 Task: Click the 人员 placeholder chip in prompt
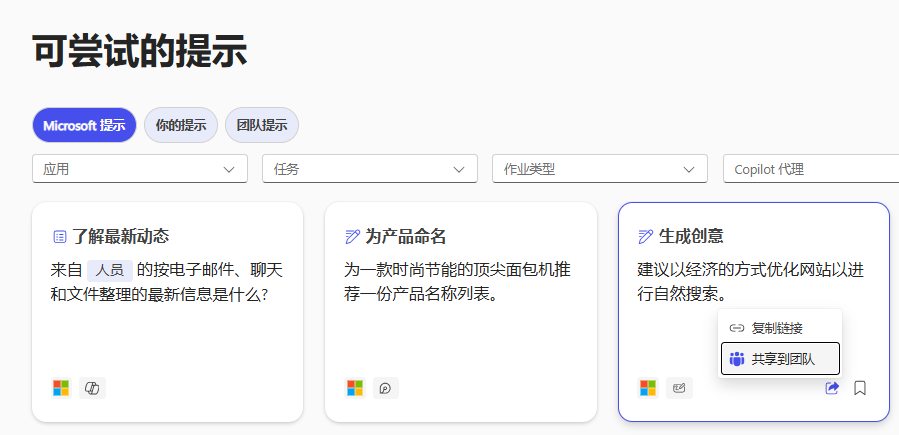[x=110, y=269]
